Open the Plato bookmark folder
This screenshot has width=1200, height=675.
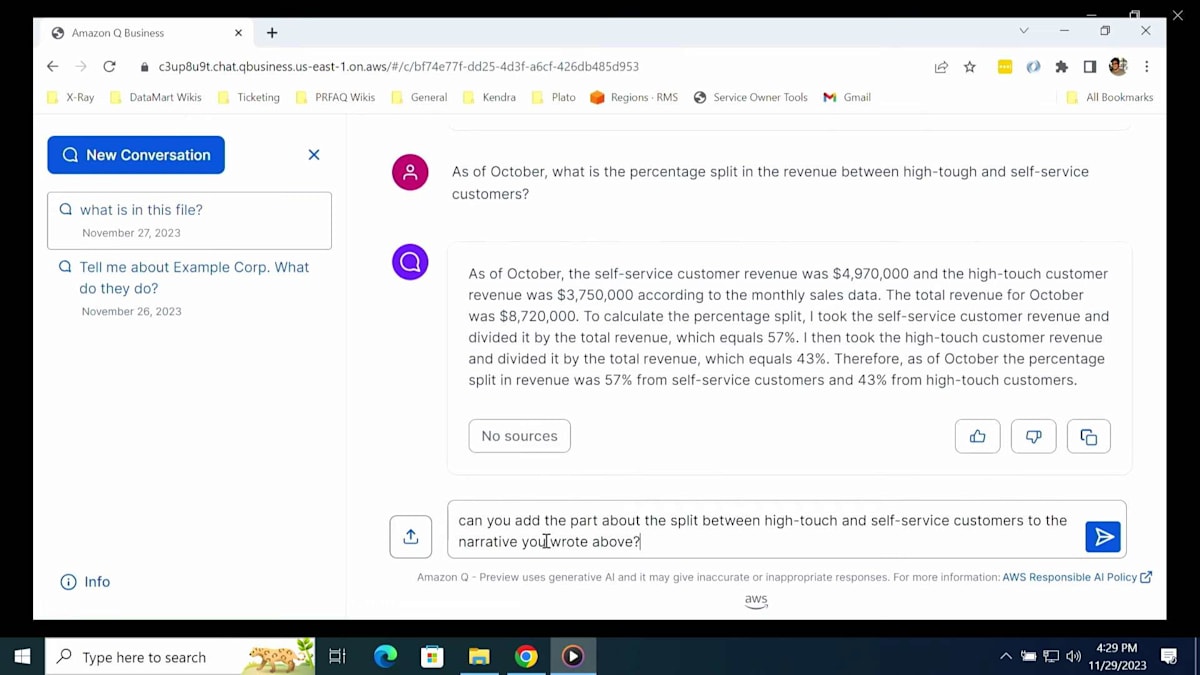coord(554,97)
